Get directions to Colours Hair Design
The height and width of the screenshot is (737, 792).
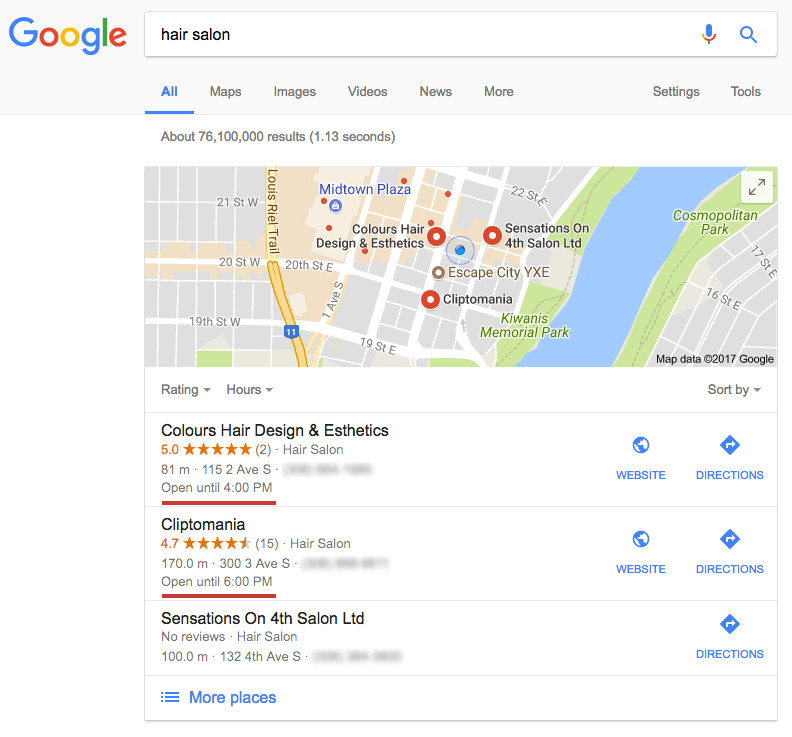(729, 458)
